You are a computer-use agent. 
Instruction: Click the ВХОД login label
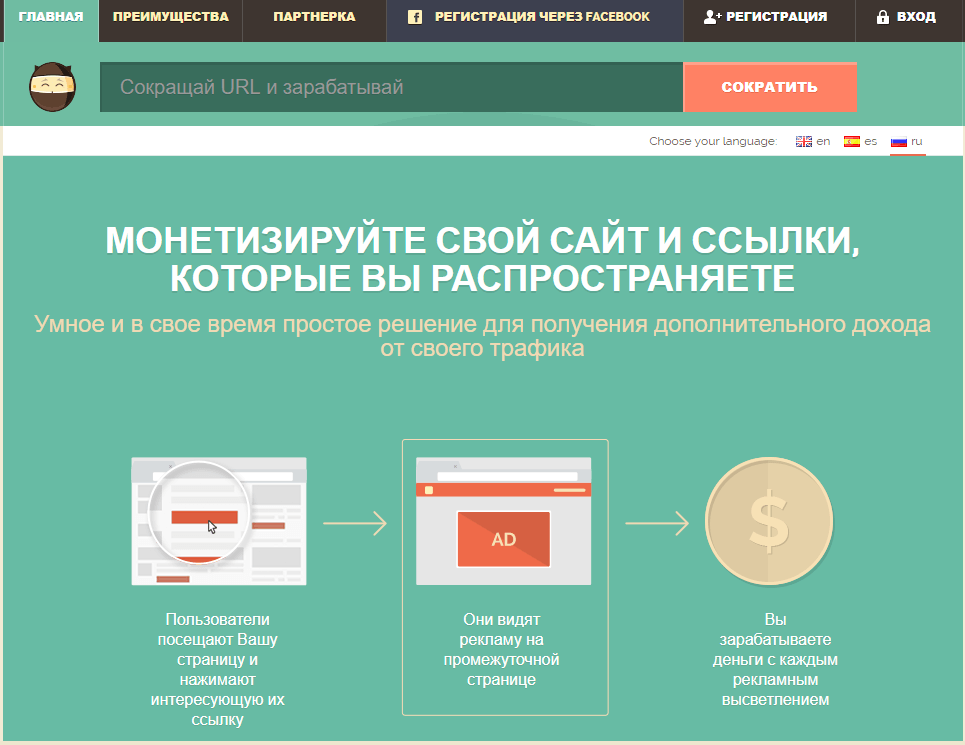click(x=916, y=17)
